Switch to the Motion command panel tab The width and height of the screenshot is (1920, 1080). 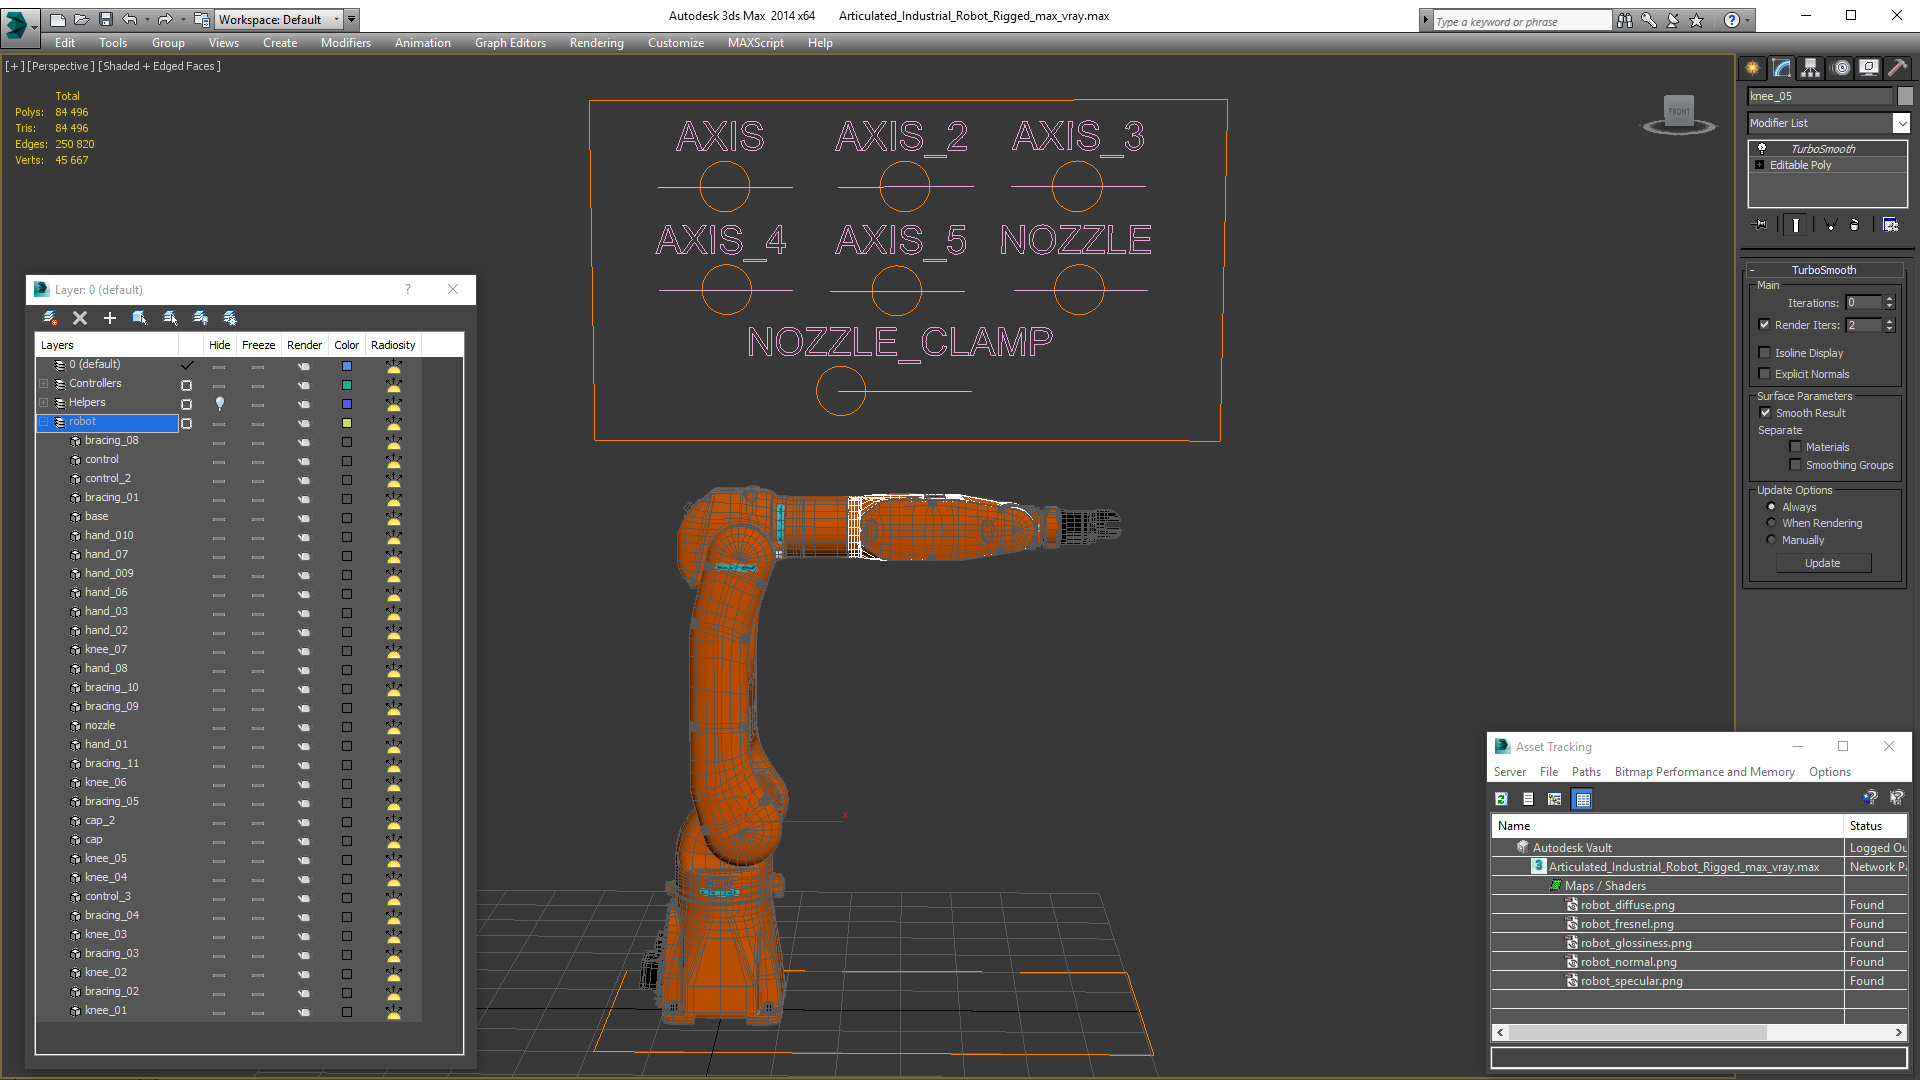click(1841, 68)
